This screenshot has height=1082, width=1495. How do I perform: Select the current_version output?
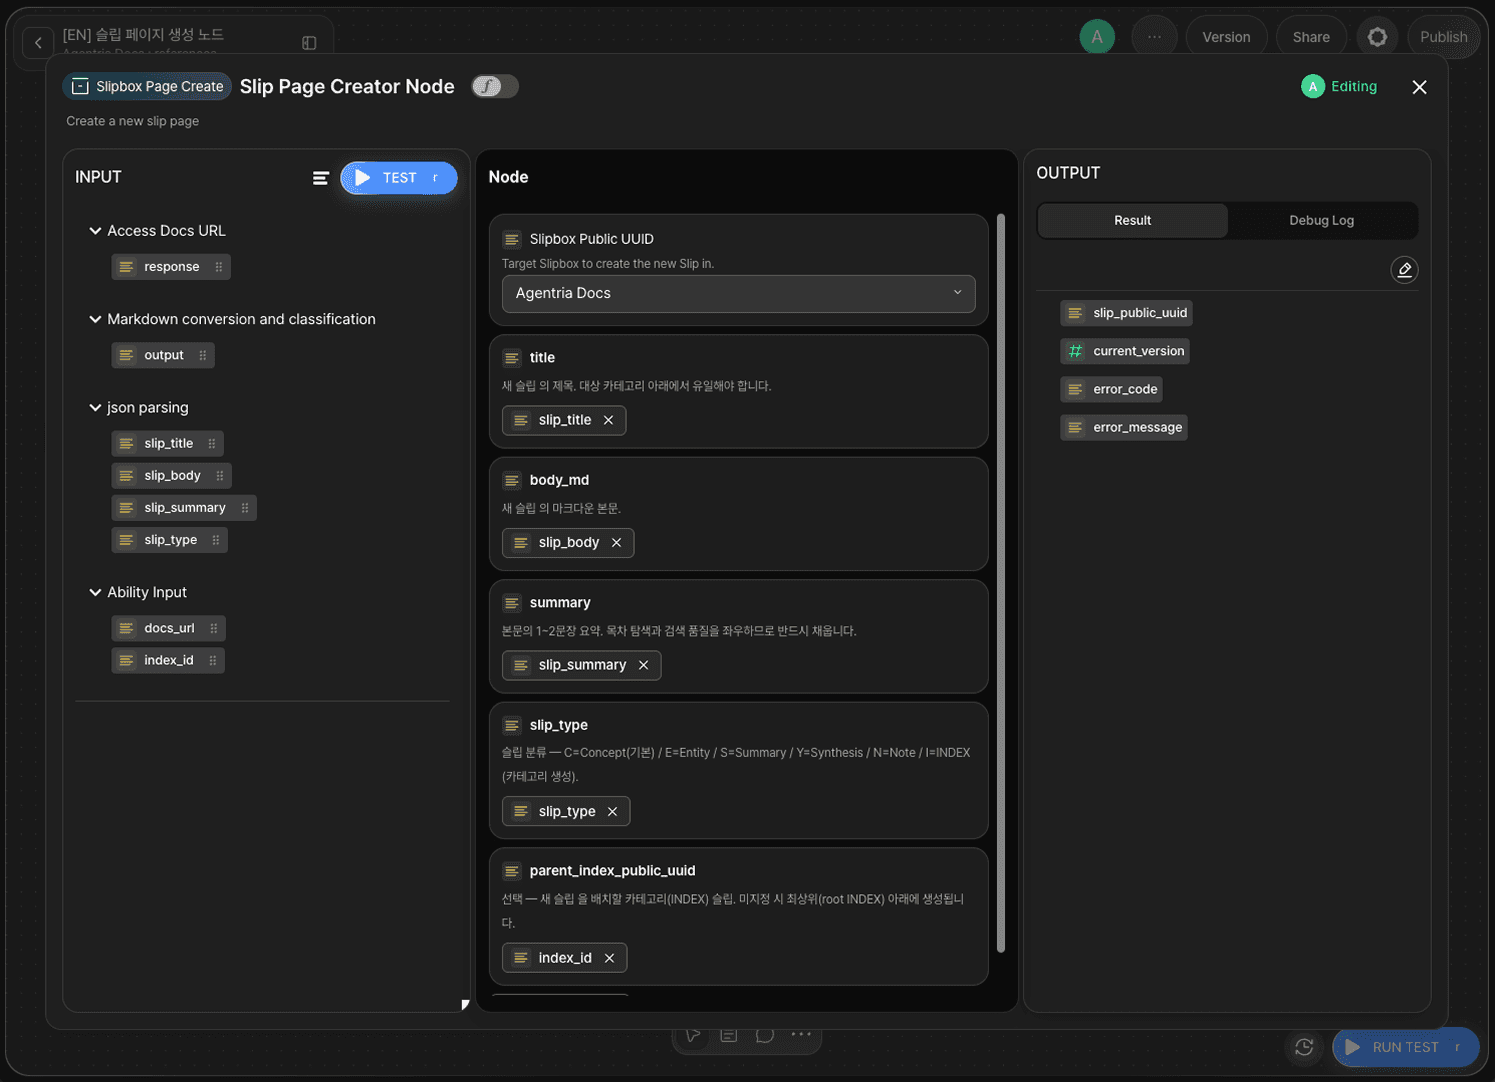click(1125, 351)
